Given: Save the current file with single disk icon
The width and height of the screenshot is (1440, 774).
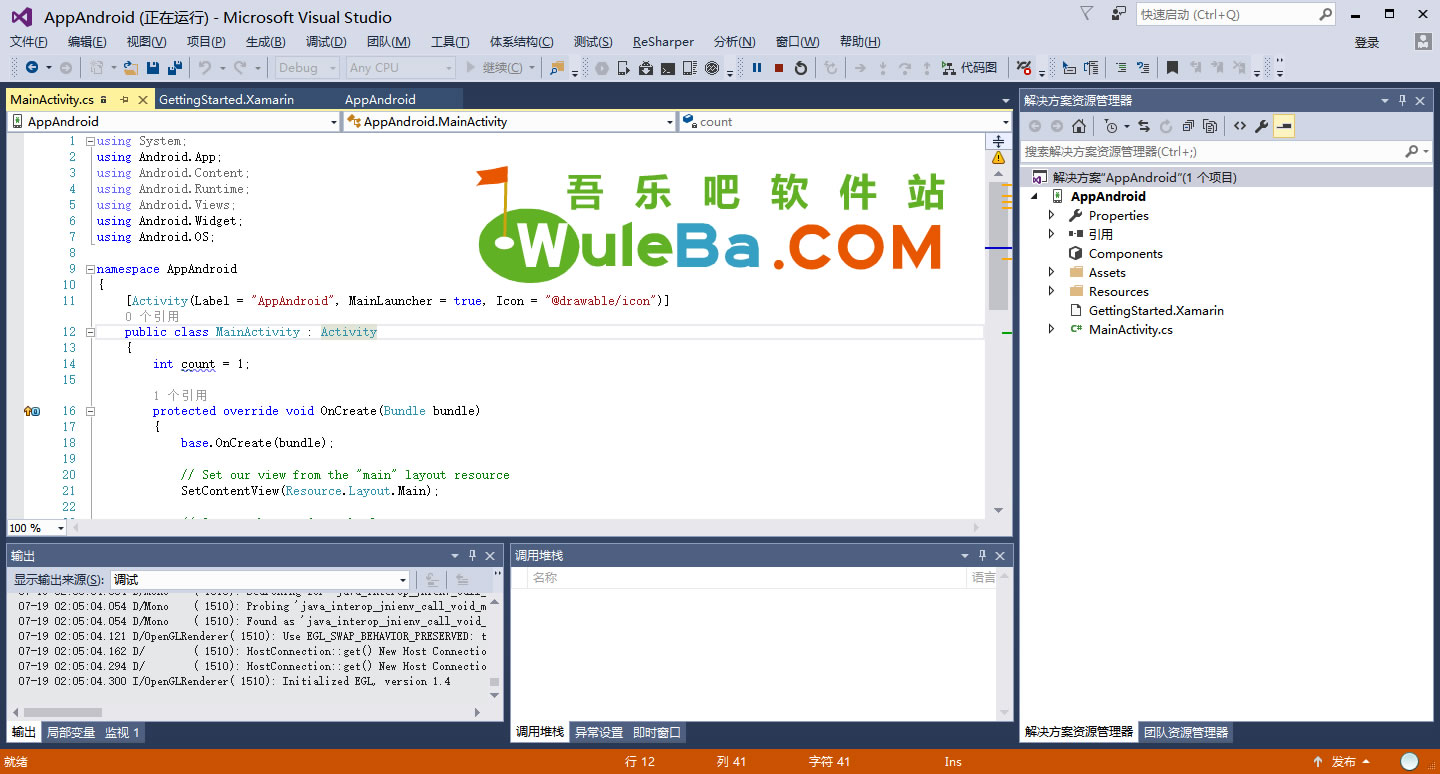Looking at the screenshot, I should [x=153, y=68].
